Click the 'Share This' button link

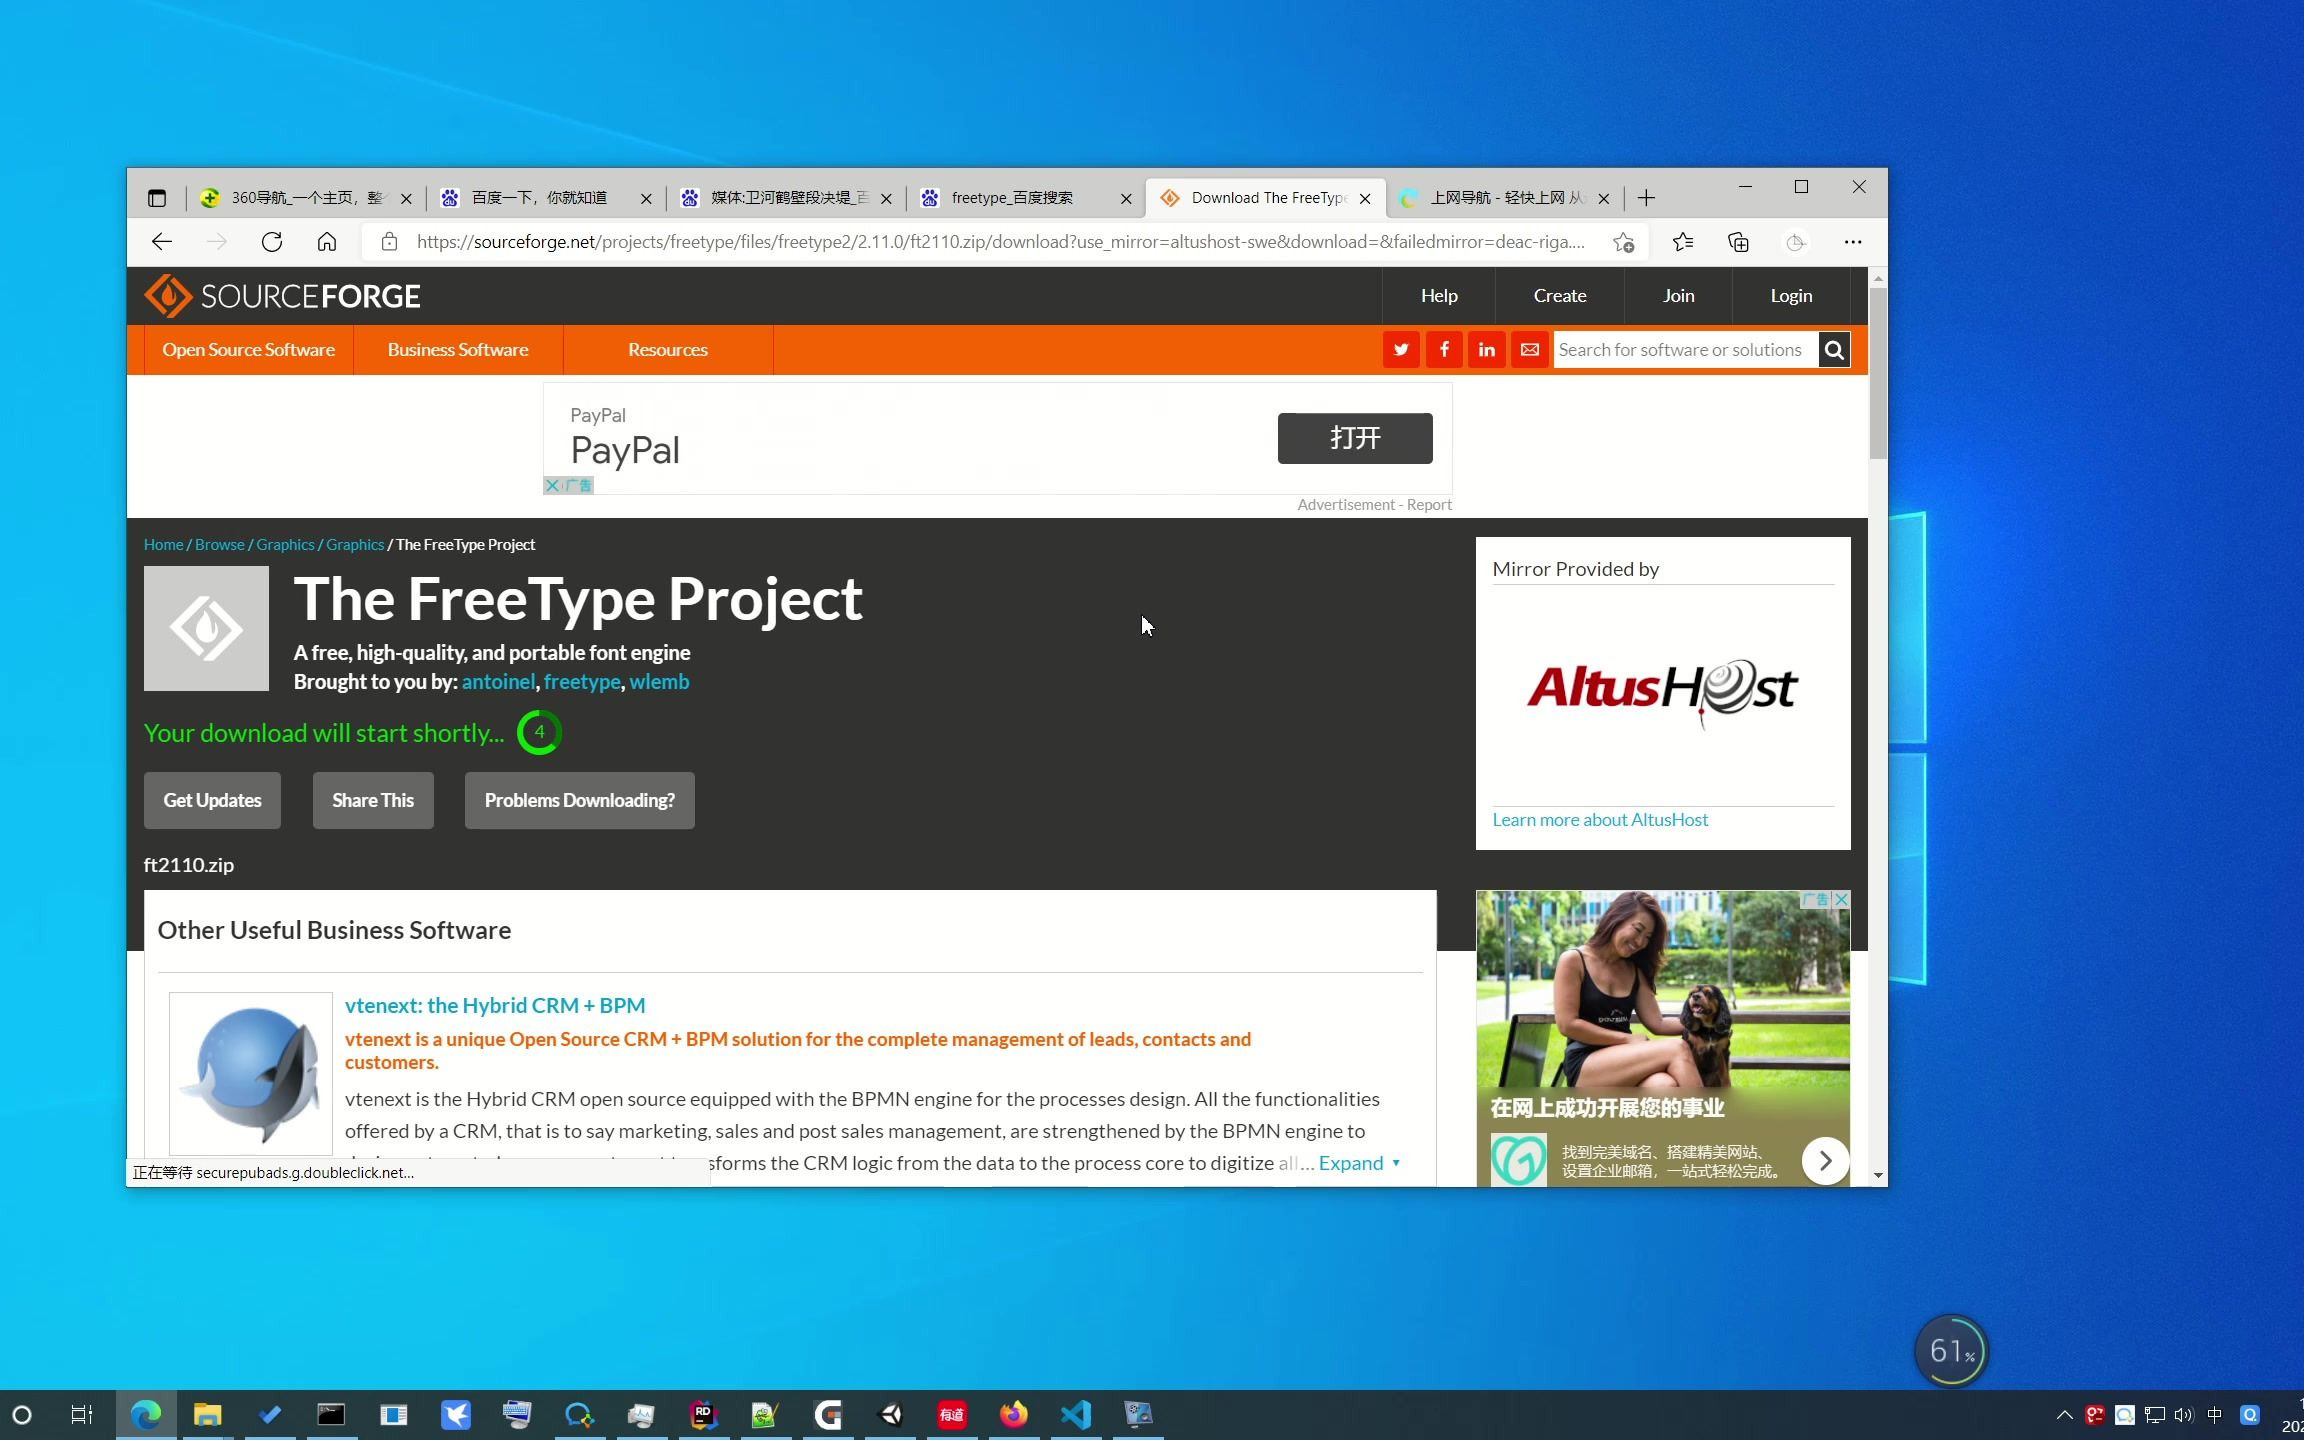[372, 798]
